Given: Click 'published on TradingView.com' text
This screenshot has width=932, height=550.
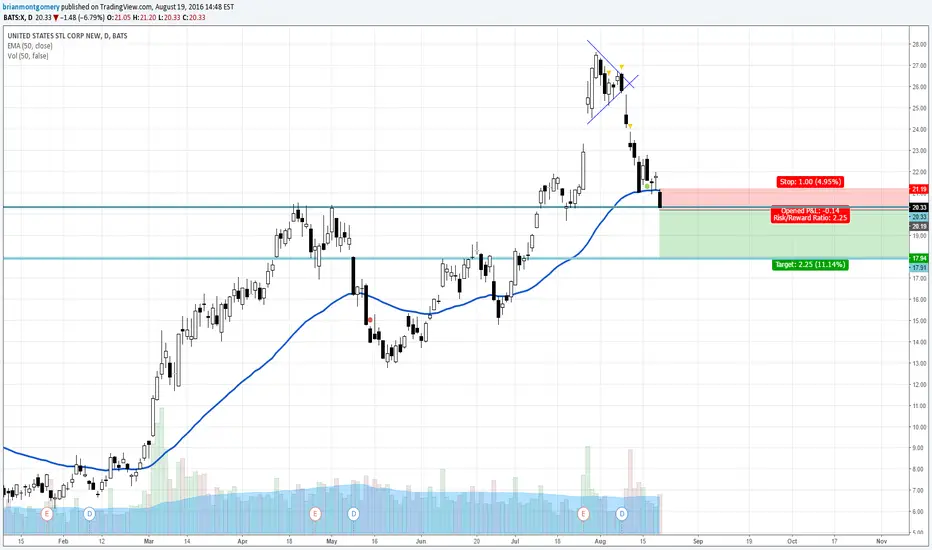Looking at the screenshot, I should 107,7.
